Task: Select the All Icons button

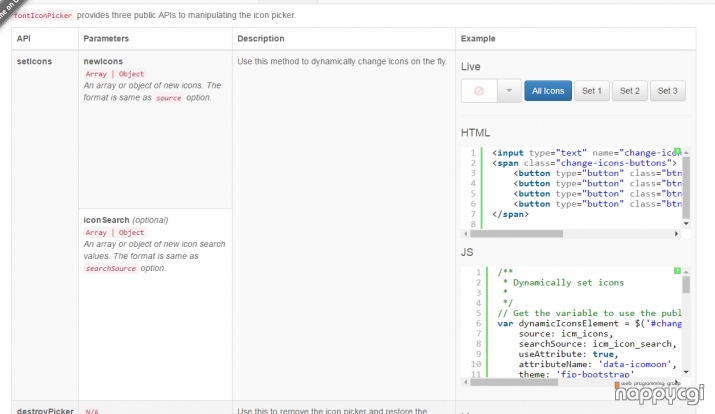Action: point(548,91)
